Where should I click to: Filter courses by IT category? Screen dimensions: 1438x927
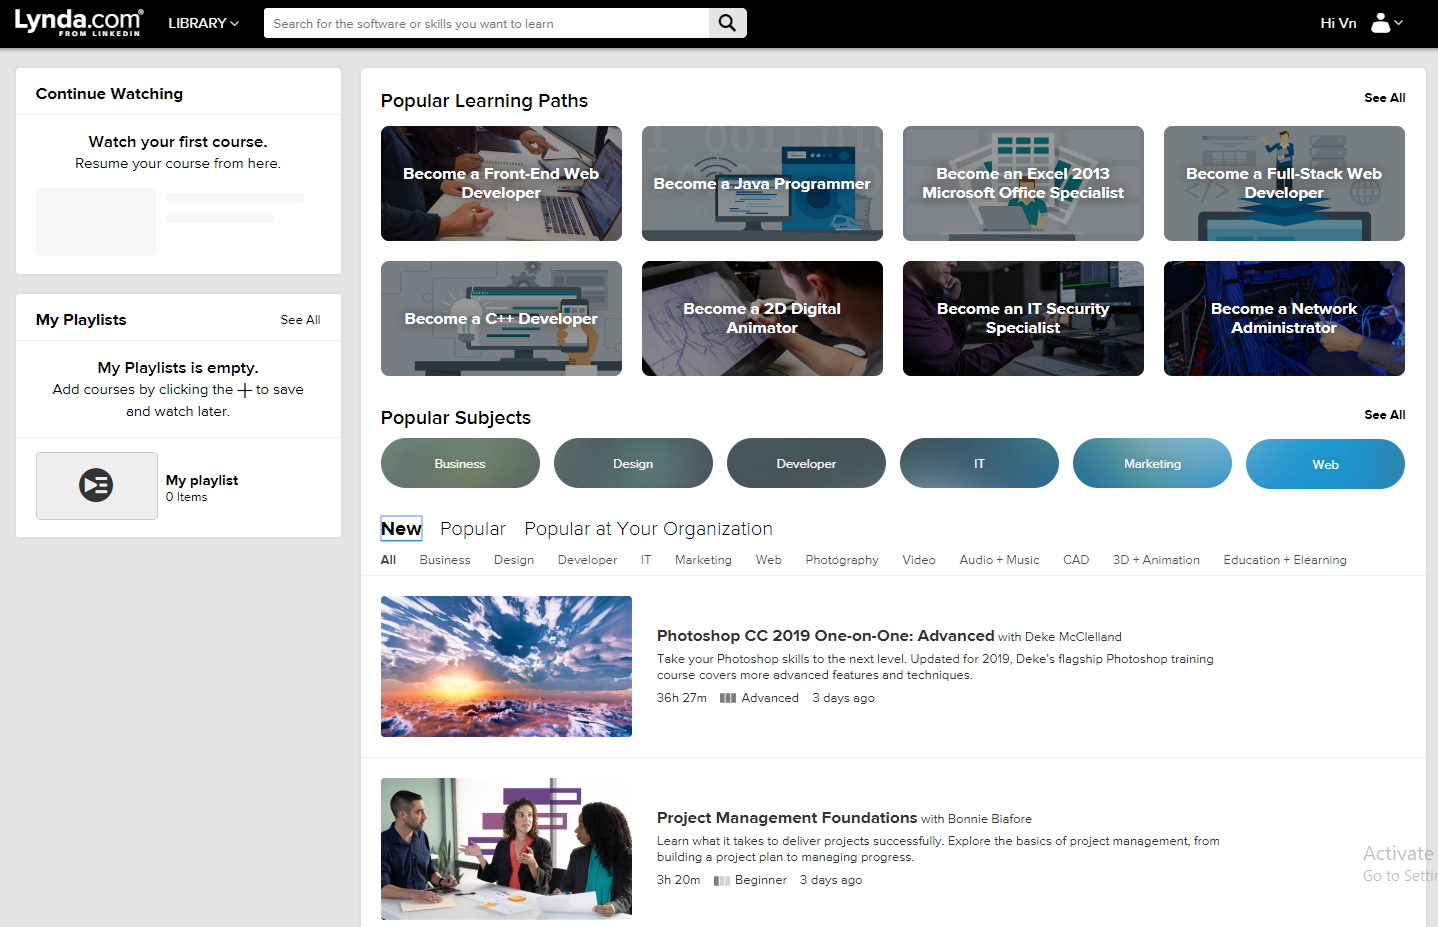[x=646, y=560]
